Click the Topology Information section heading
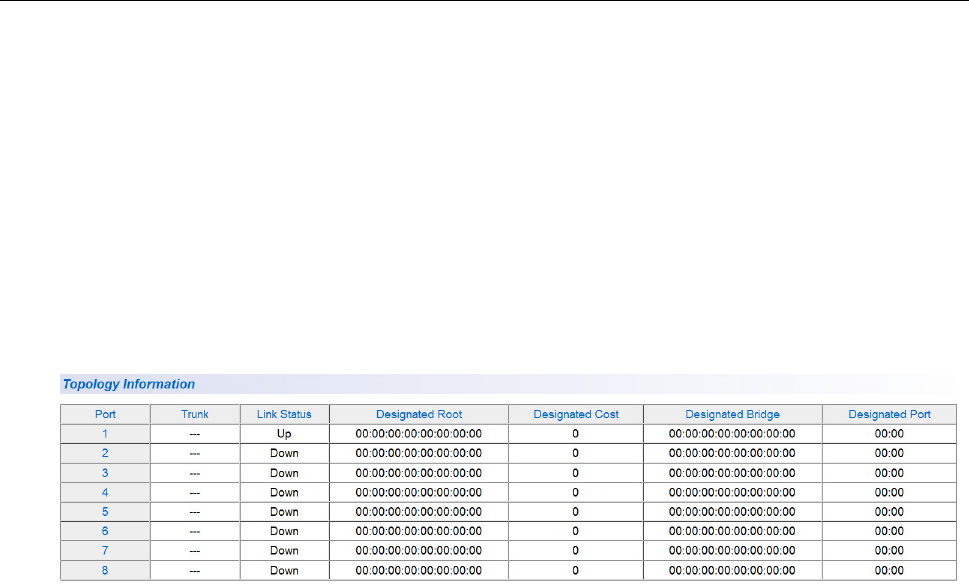This screenshot has height=585, width=969. 129,384
